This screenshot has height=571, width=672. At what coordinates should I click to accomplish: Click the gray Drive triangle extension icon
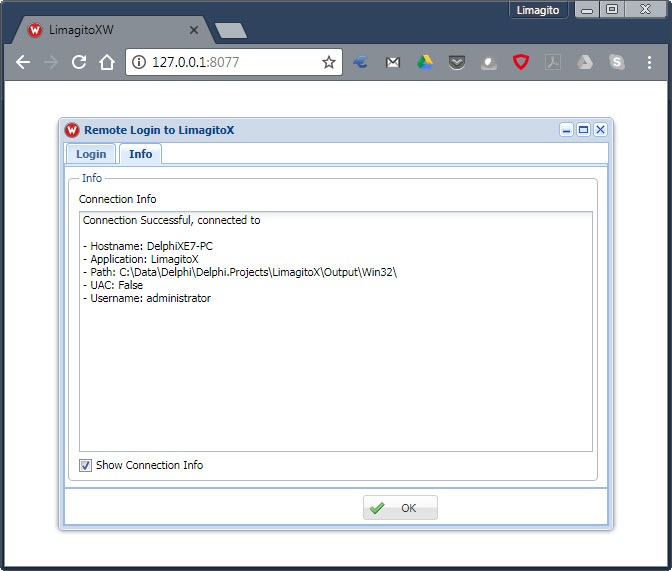[585, 63]
